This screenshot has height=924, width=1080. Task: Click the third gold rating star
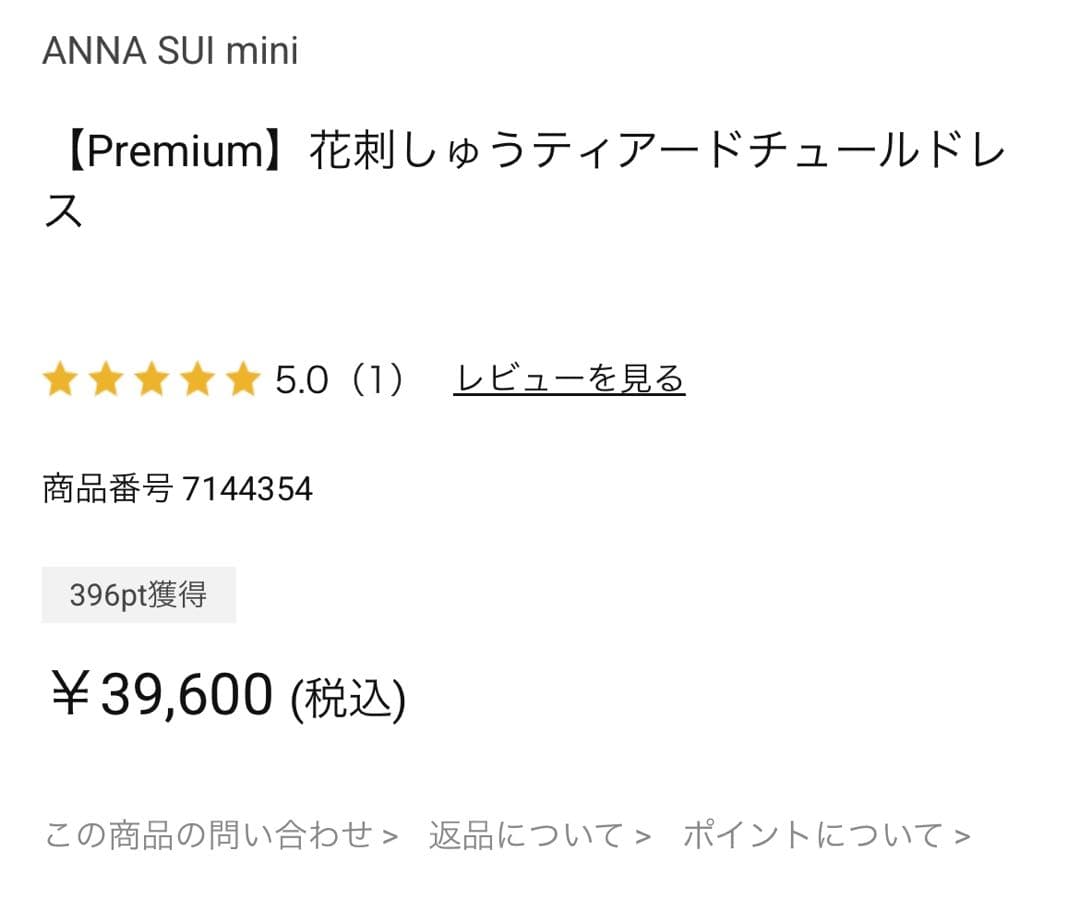click(x=151, y=380)
